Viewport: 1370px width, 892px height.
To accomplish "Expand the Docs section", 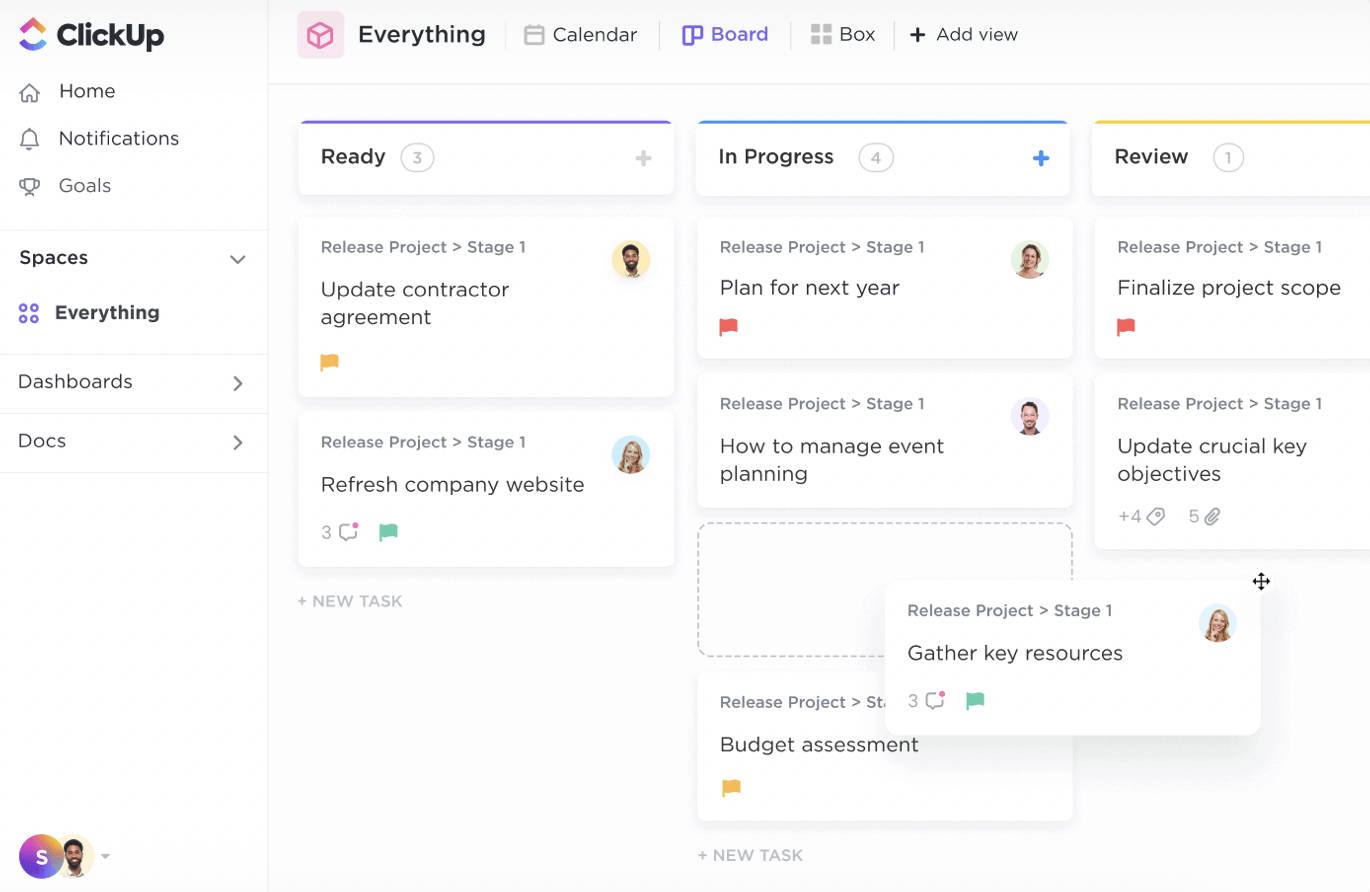I will point(238,441).
